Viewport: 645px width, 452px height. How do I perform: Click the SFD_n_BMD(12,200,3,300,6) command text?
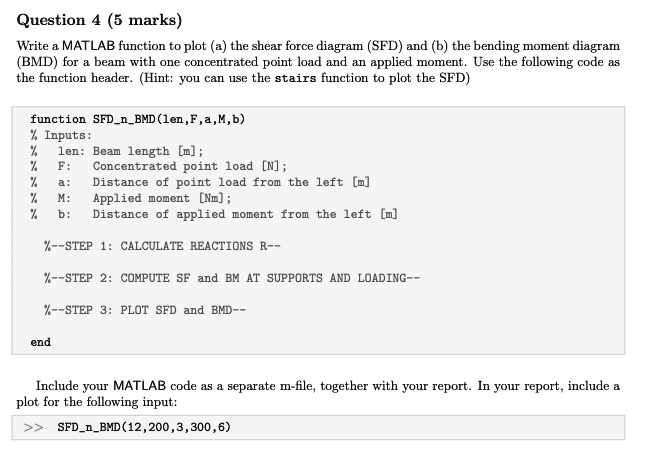[x=144, y=427]
